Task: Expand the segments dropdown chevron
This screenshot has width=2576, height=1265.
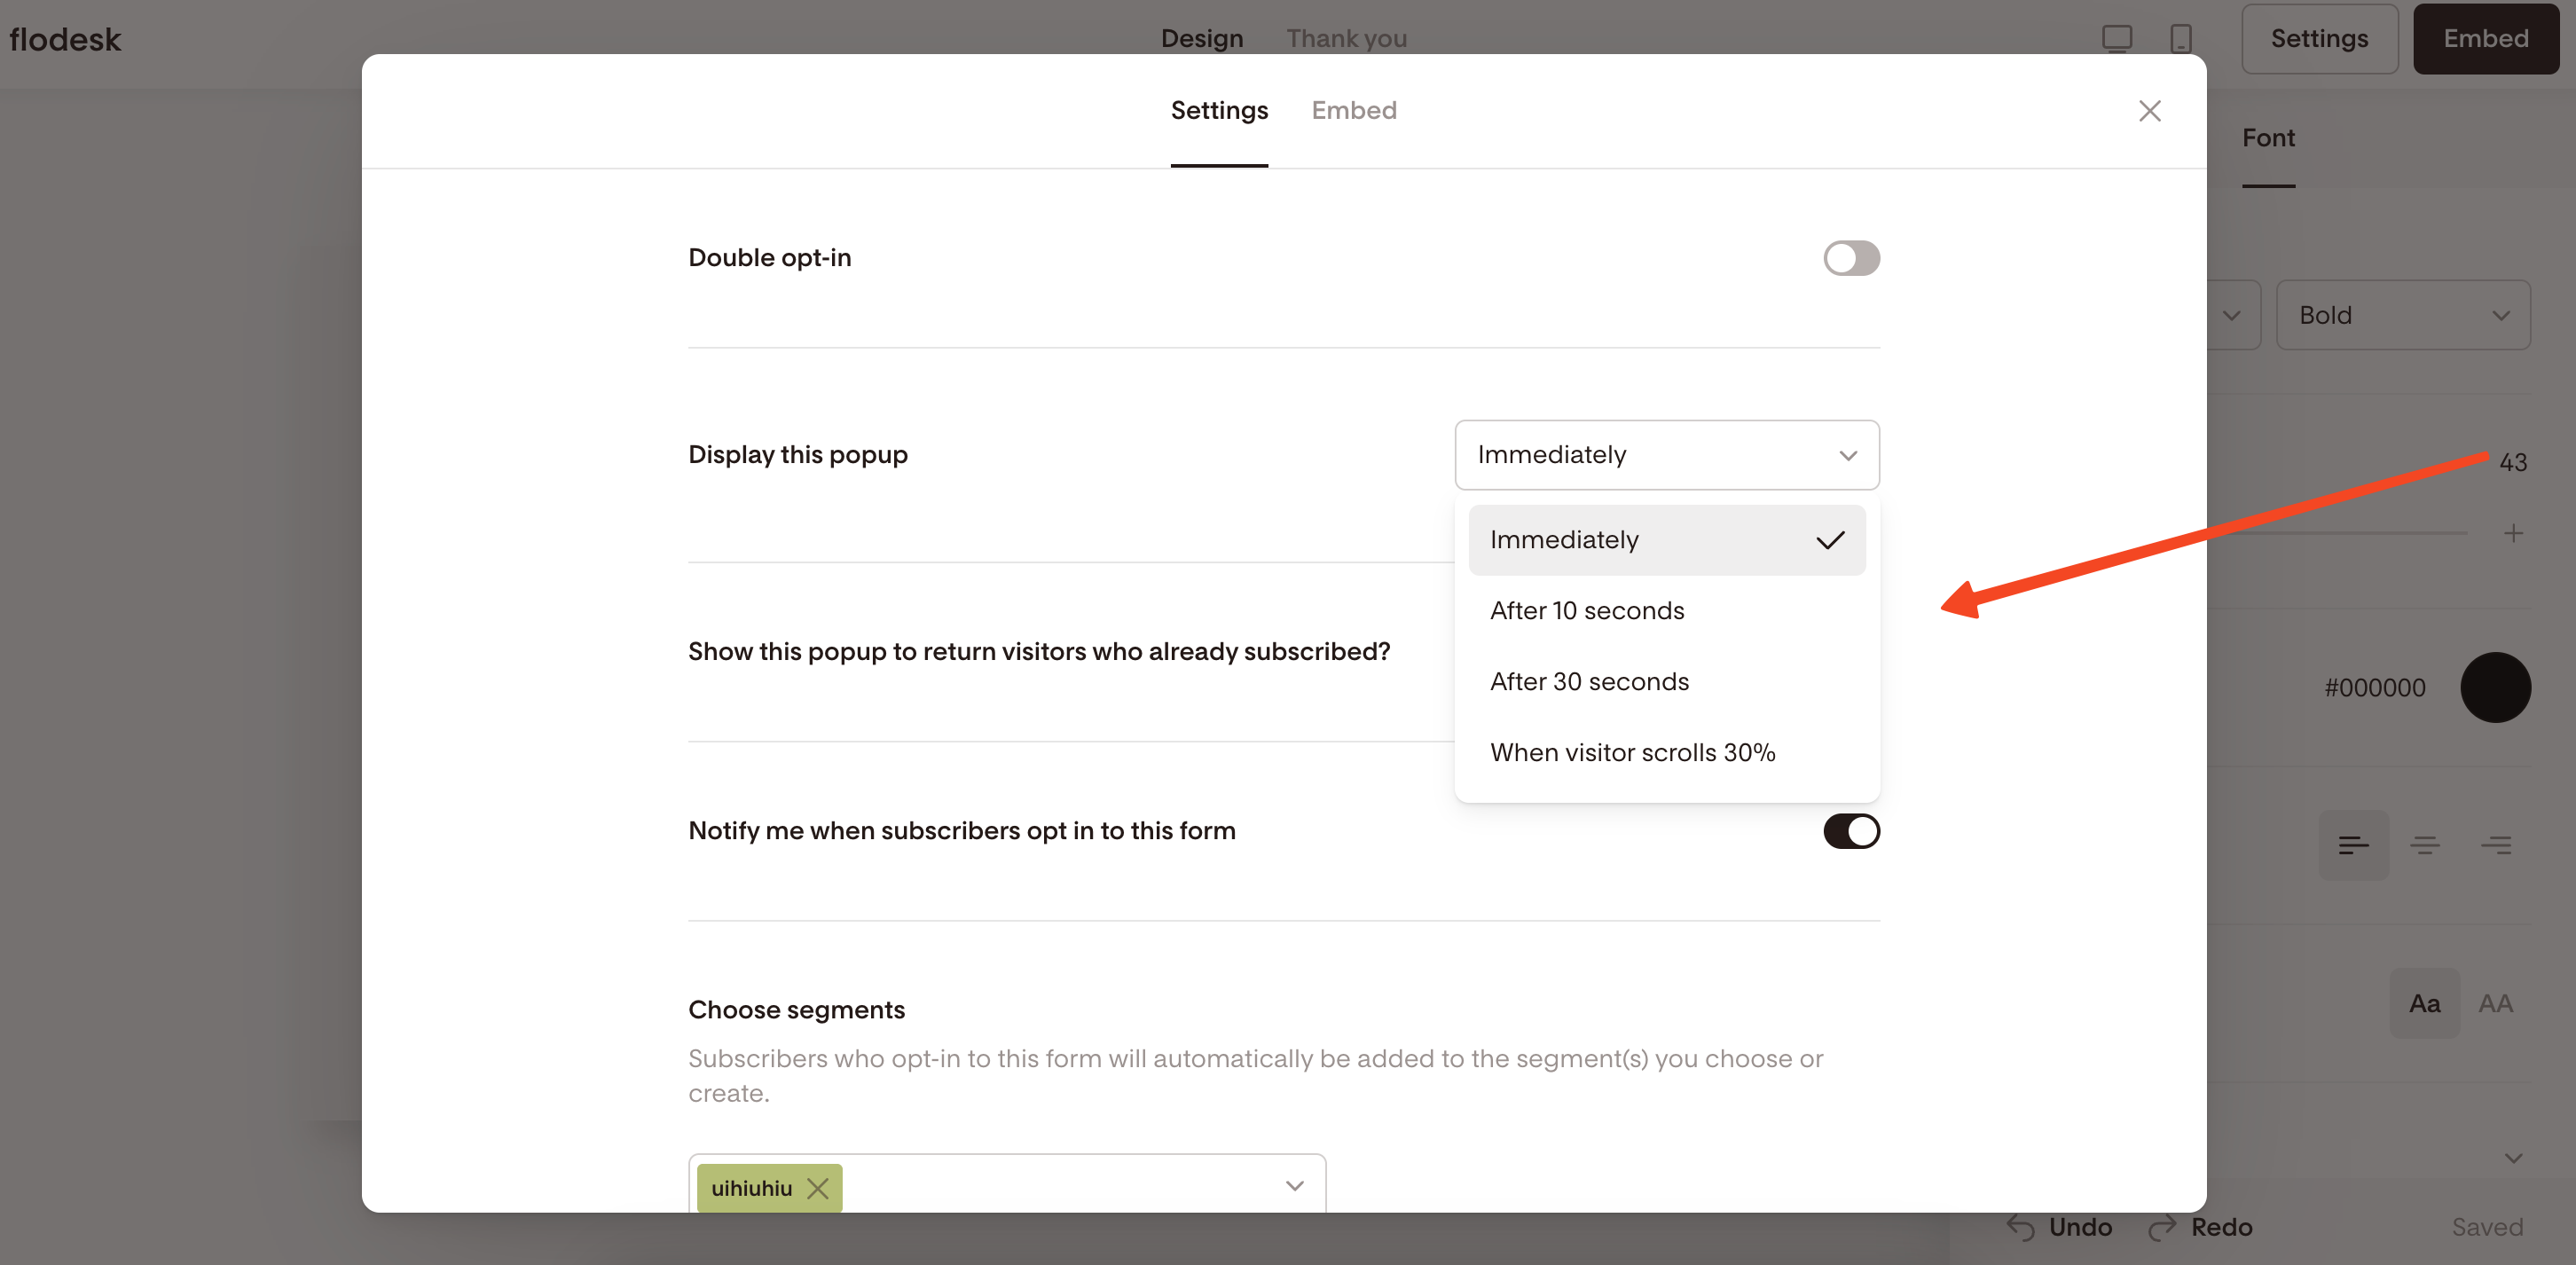Action: 1294,1186
